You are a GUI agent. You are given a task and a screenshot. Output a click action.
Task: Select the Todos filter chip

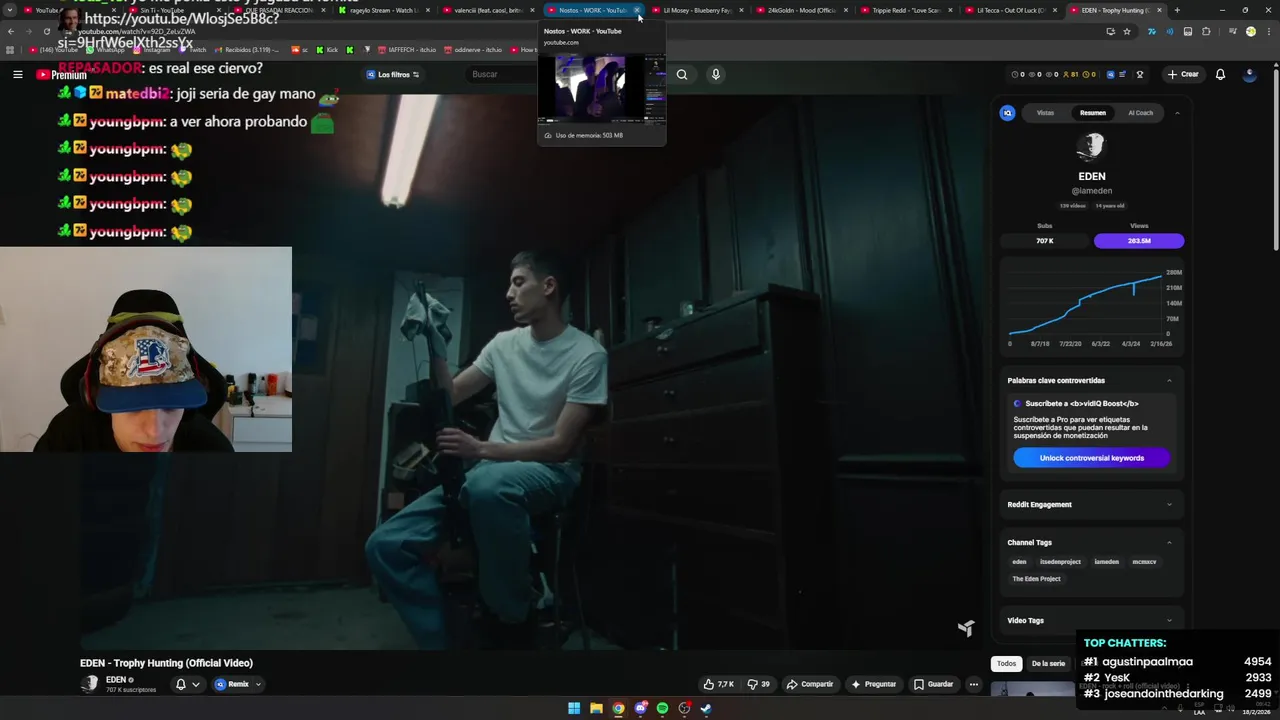1006,663
